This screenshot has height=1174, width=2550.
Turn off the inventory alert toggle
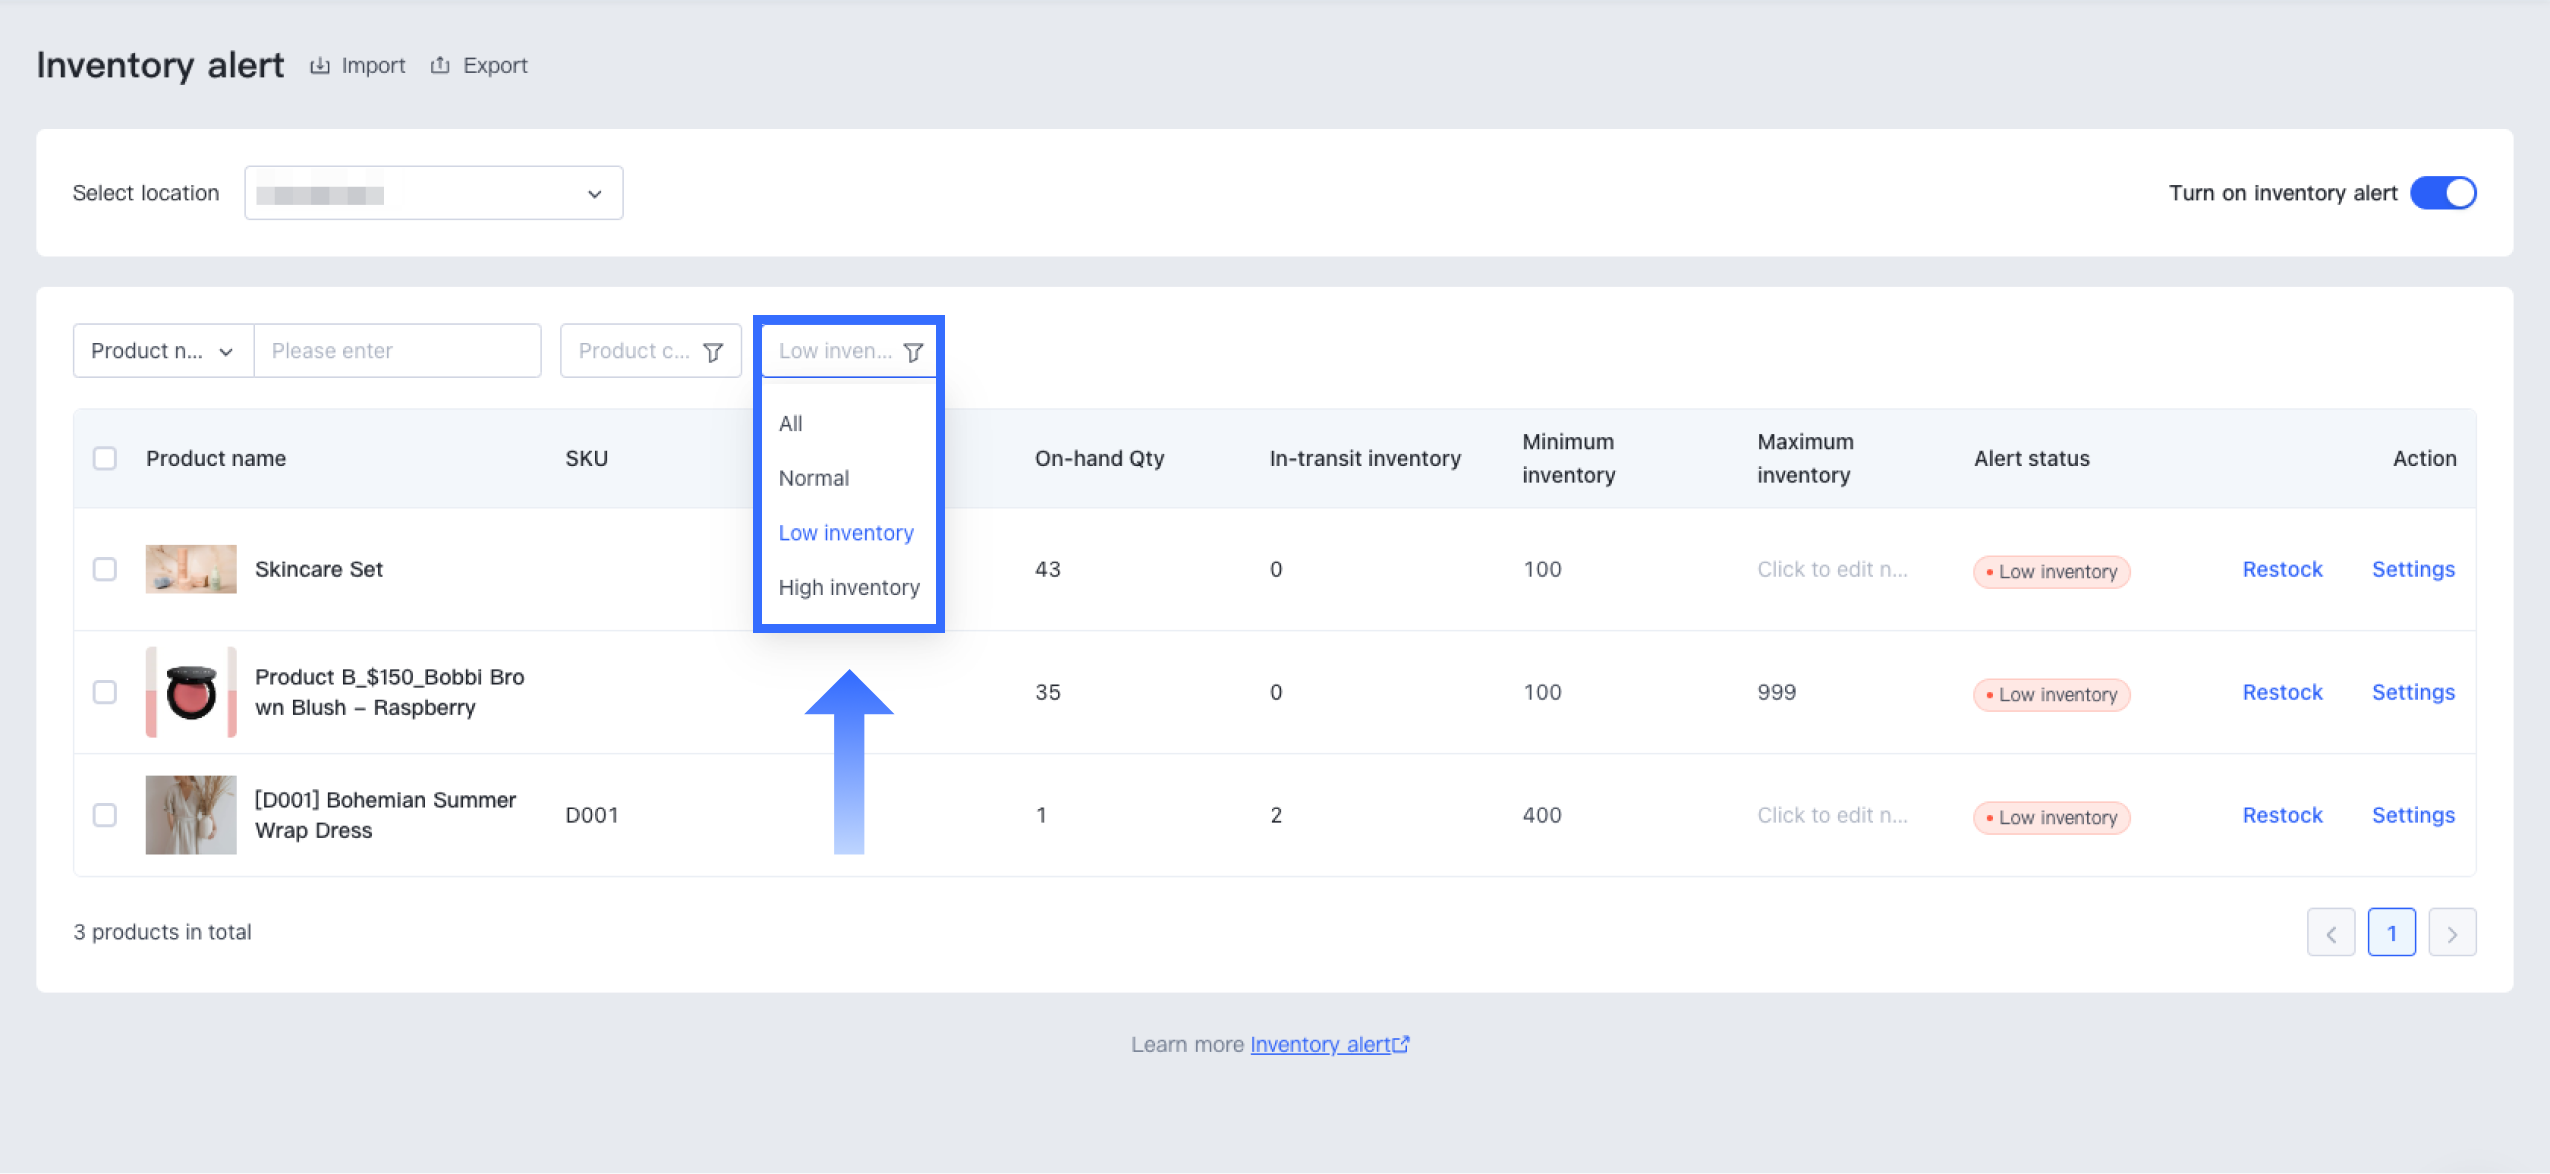(2443, 193)
